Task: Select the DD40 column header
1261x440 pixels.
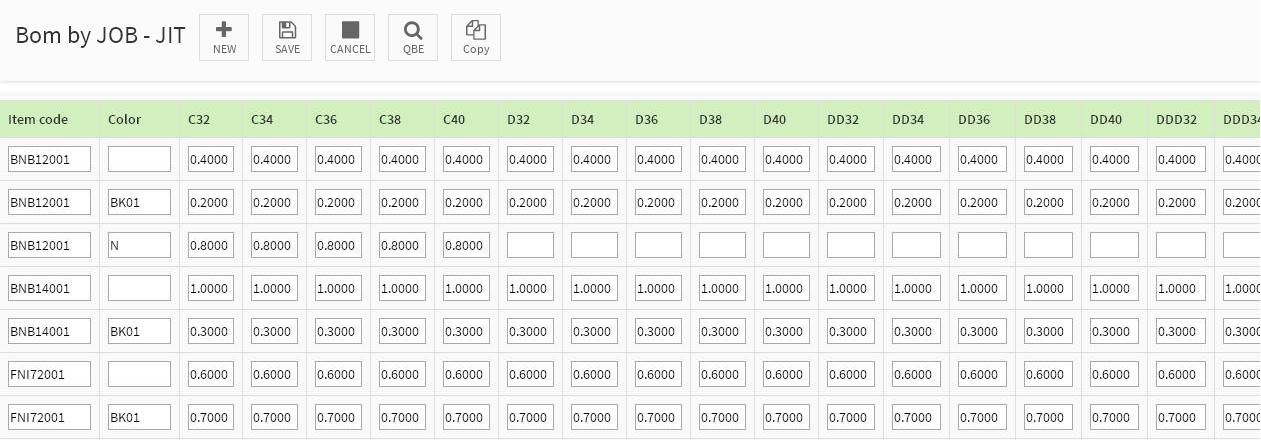Action: pyautogui.click(x=1106, y=119)
